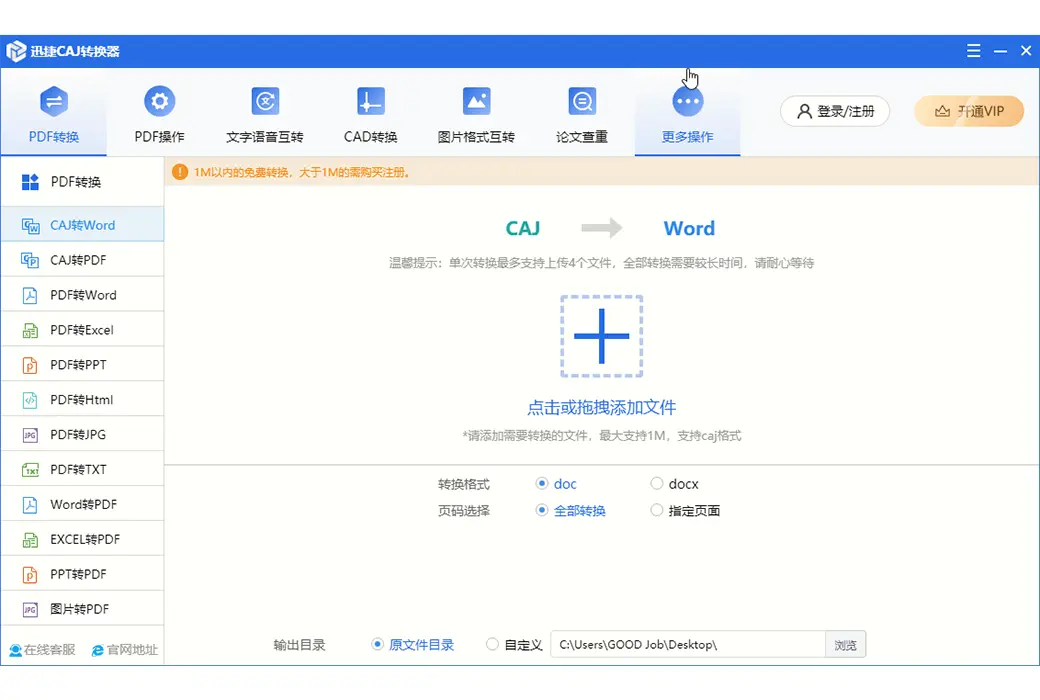Viewport: 1040px width, 700px height.
Task: Click the PDF转JPG sidebar icon
Action: (30, 435)
